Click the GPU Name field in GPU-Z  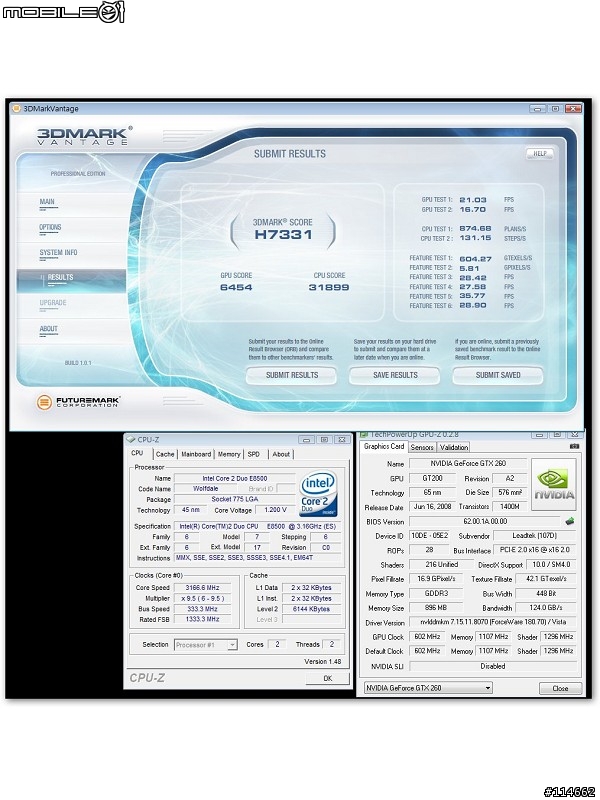[468, 464]
